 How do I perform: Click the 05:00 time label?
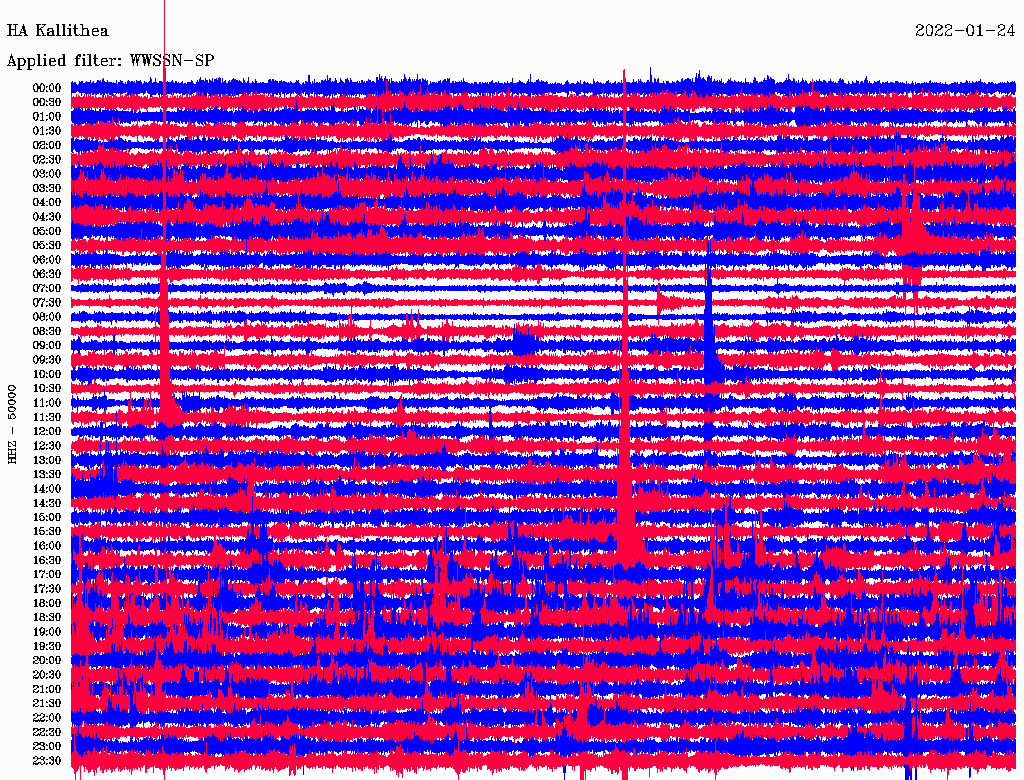46,231
